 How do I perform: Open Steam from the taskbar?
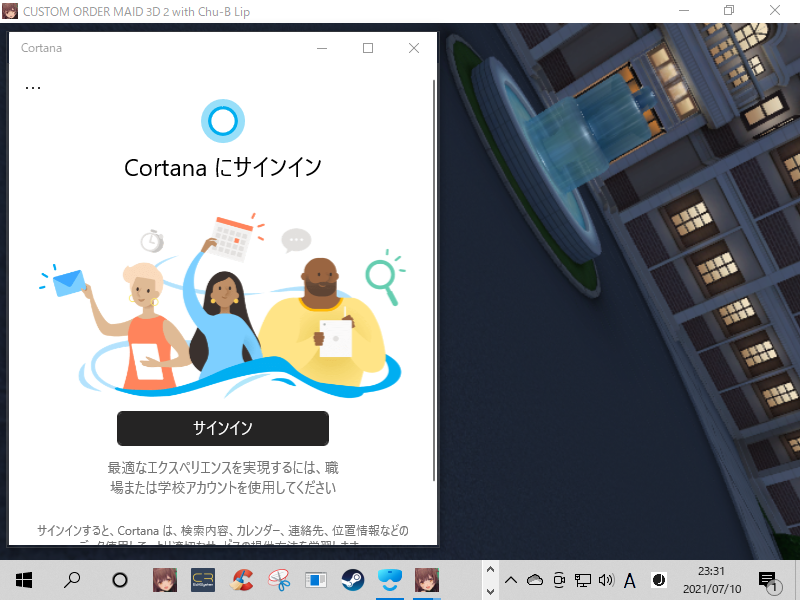(x=353, y=580)
